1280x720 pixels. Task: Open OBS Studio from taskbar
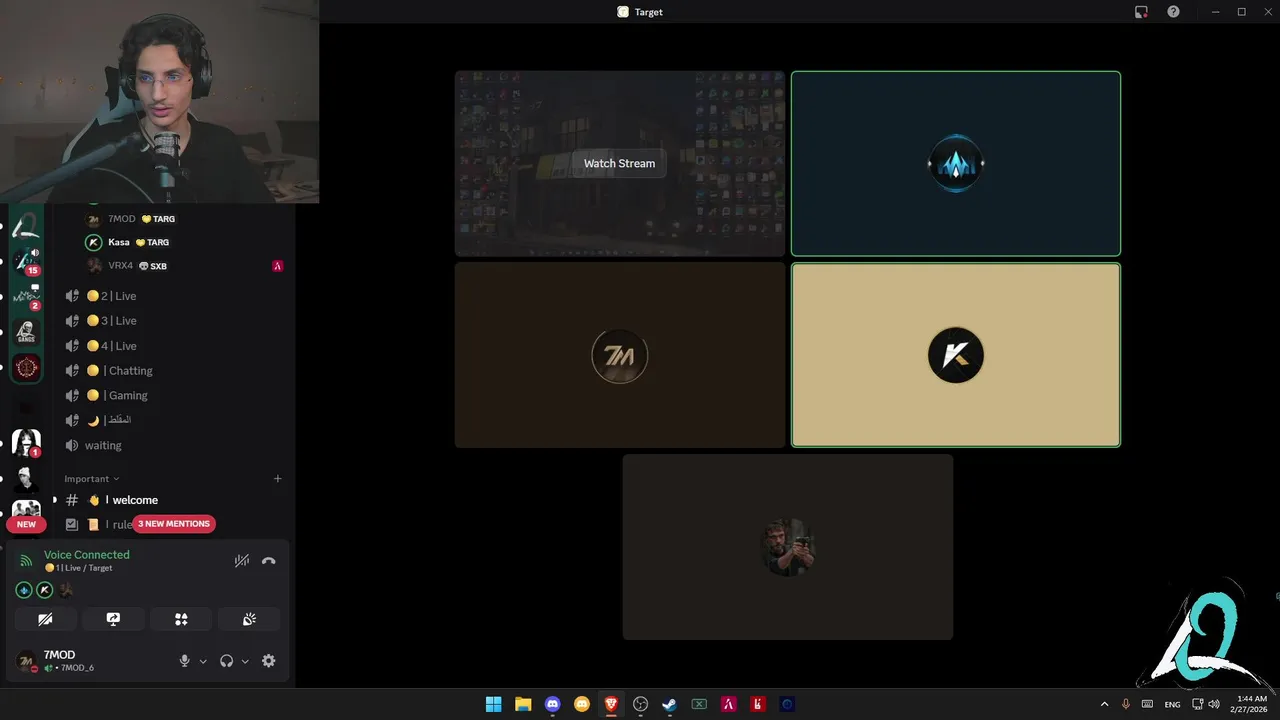click(640, 704)
